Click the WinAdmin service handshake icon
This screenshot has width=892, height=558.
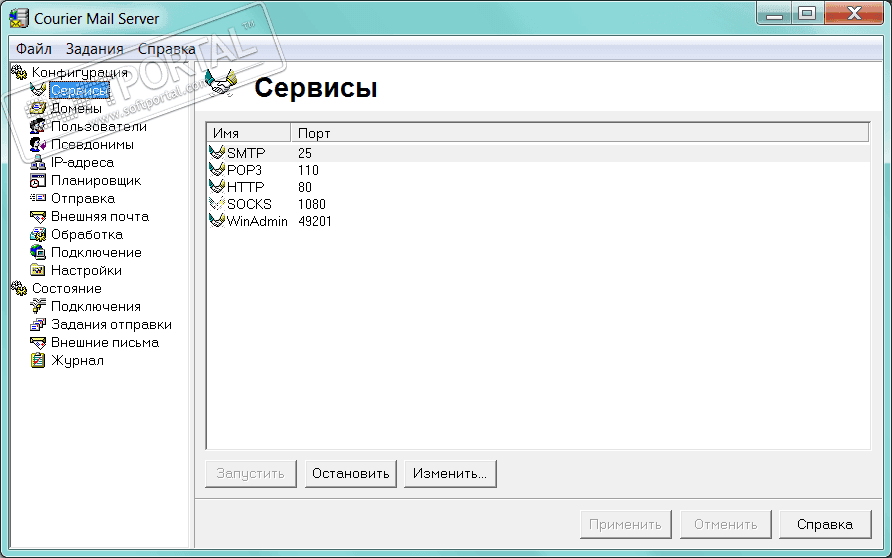coord(217,221)
